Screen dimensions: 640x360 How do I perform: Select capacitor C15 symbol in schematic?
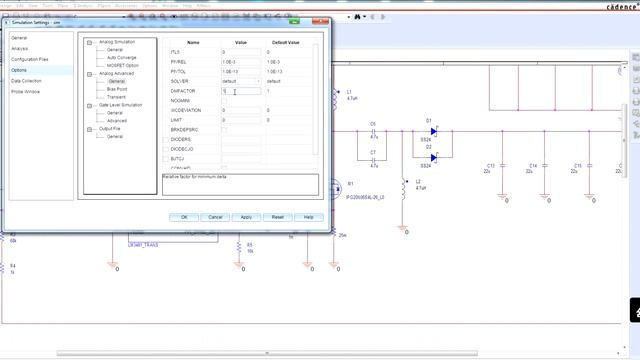(x=589, y=166)
